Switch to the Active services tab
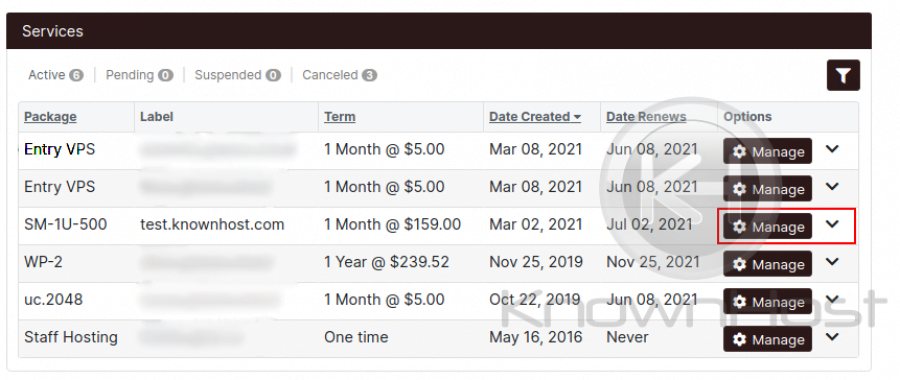The image size is (900, 380). click(x=56, y=75)
